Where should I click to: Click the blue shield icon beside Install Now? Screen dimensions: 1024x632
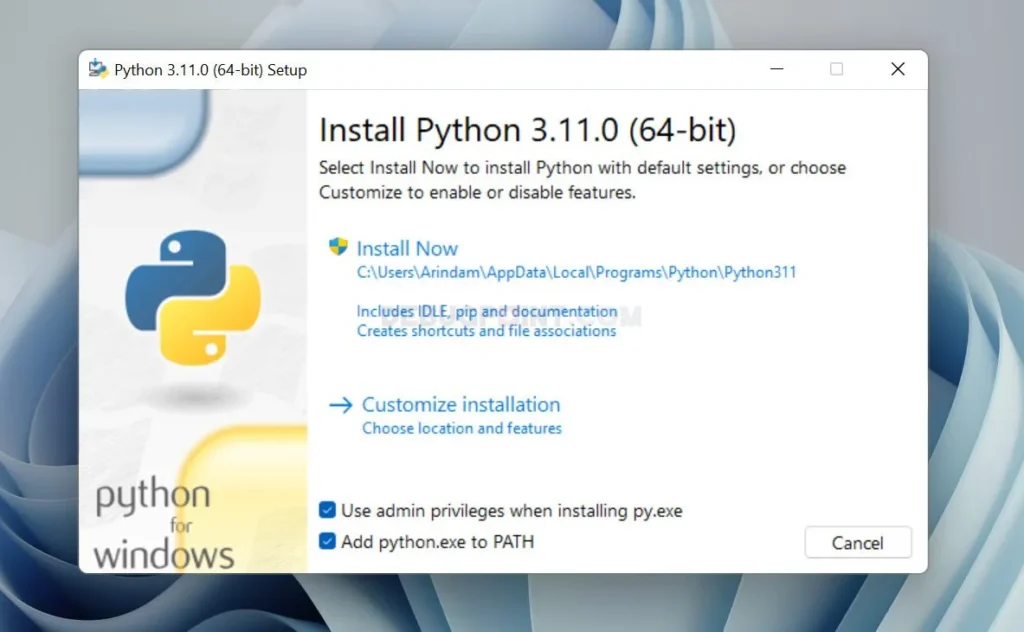click(336, 248)
